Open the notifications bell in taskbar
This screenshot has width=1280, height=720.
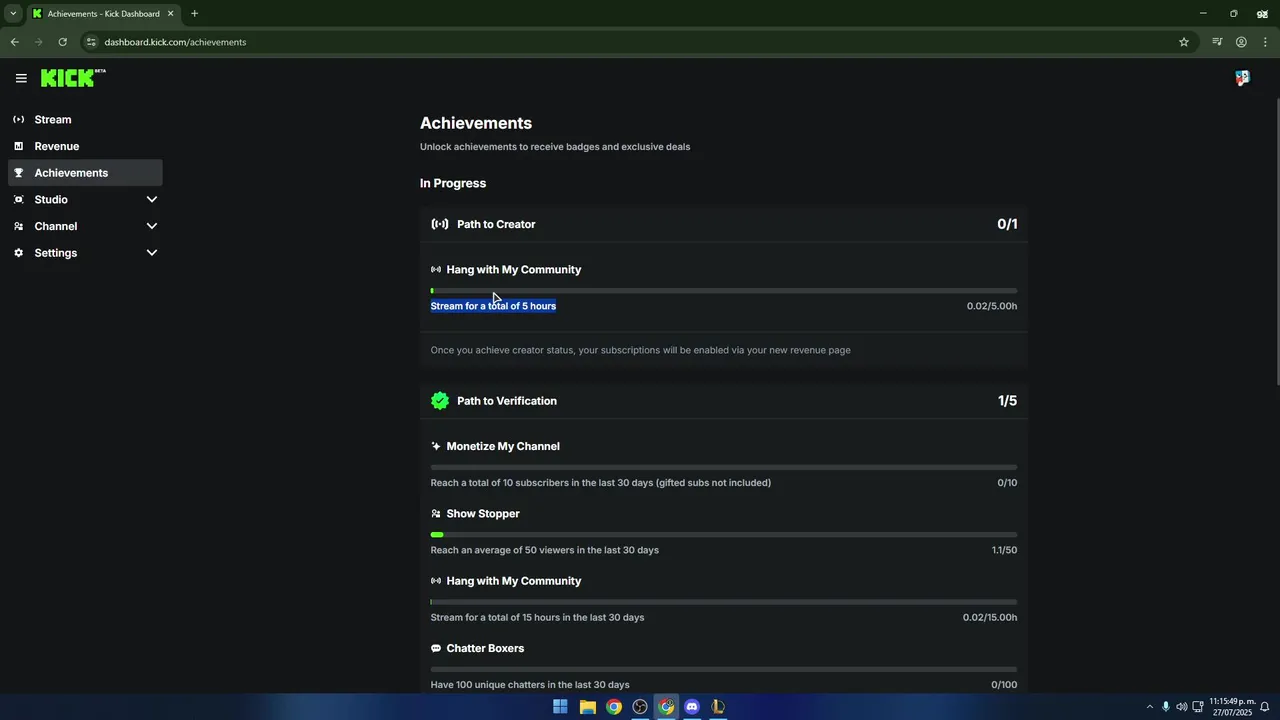click(1265, 707)
